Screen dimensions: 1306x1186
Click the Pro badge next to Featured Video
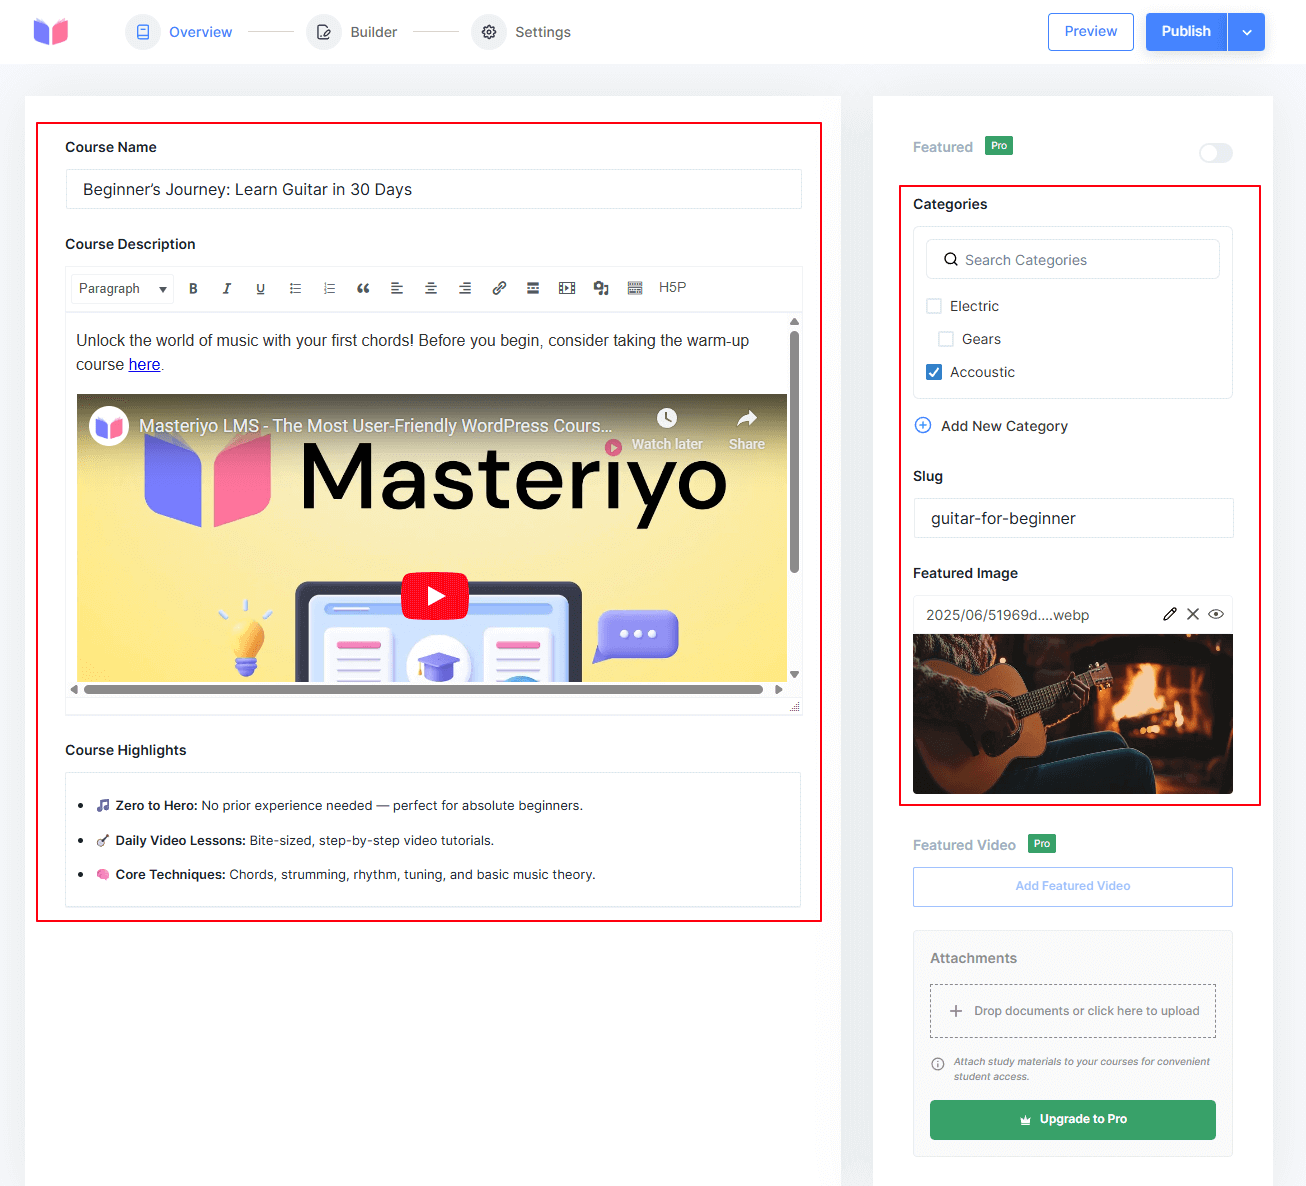click(x=1042, y=844)
